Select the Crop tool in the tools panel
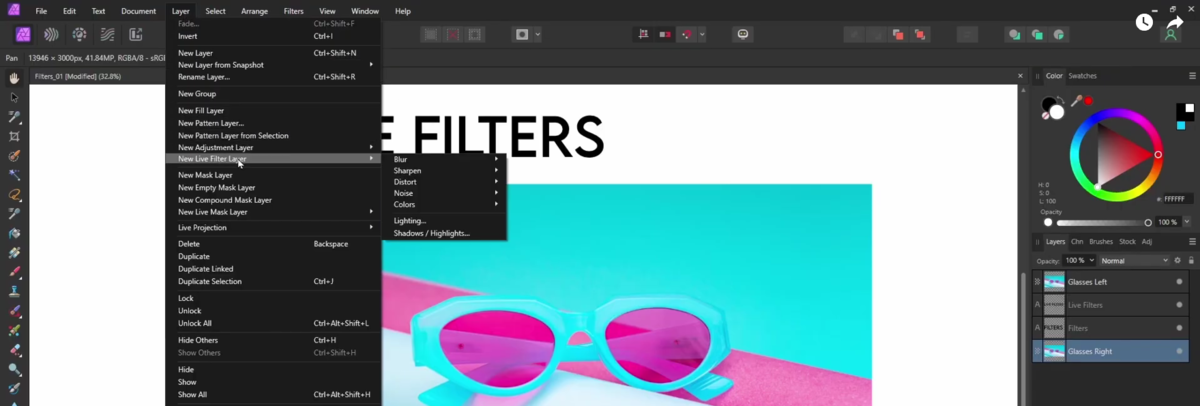This screenshot has width=1200, height=406. pyautogui.click(x=14, y=136)
